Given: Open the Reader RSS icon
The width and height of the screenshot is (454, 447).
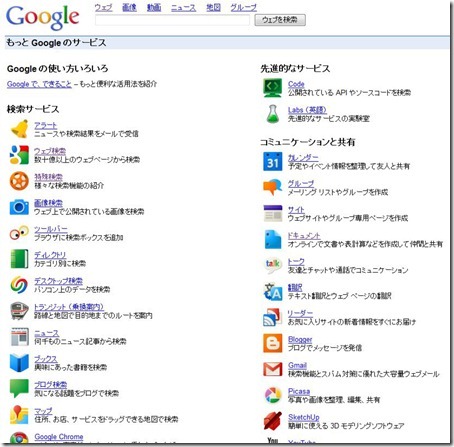Looking at the screenshot, I should (x=273, y=318).
